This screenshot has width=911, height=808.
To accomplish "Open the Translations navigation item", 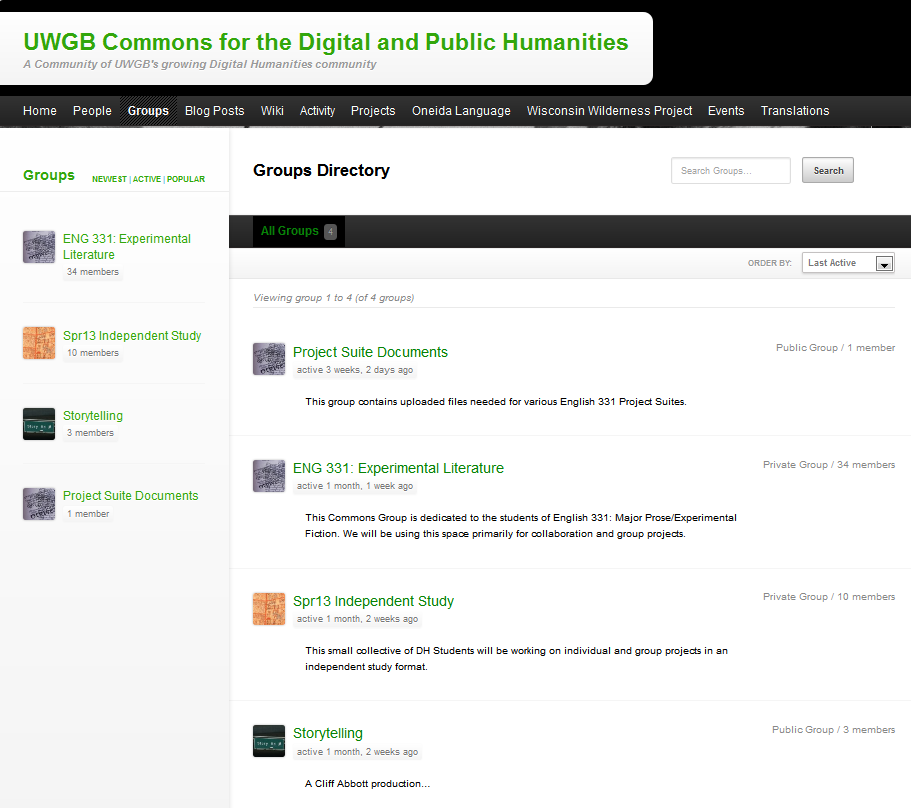I will (x=795, y=111).
